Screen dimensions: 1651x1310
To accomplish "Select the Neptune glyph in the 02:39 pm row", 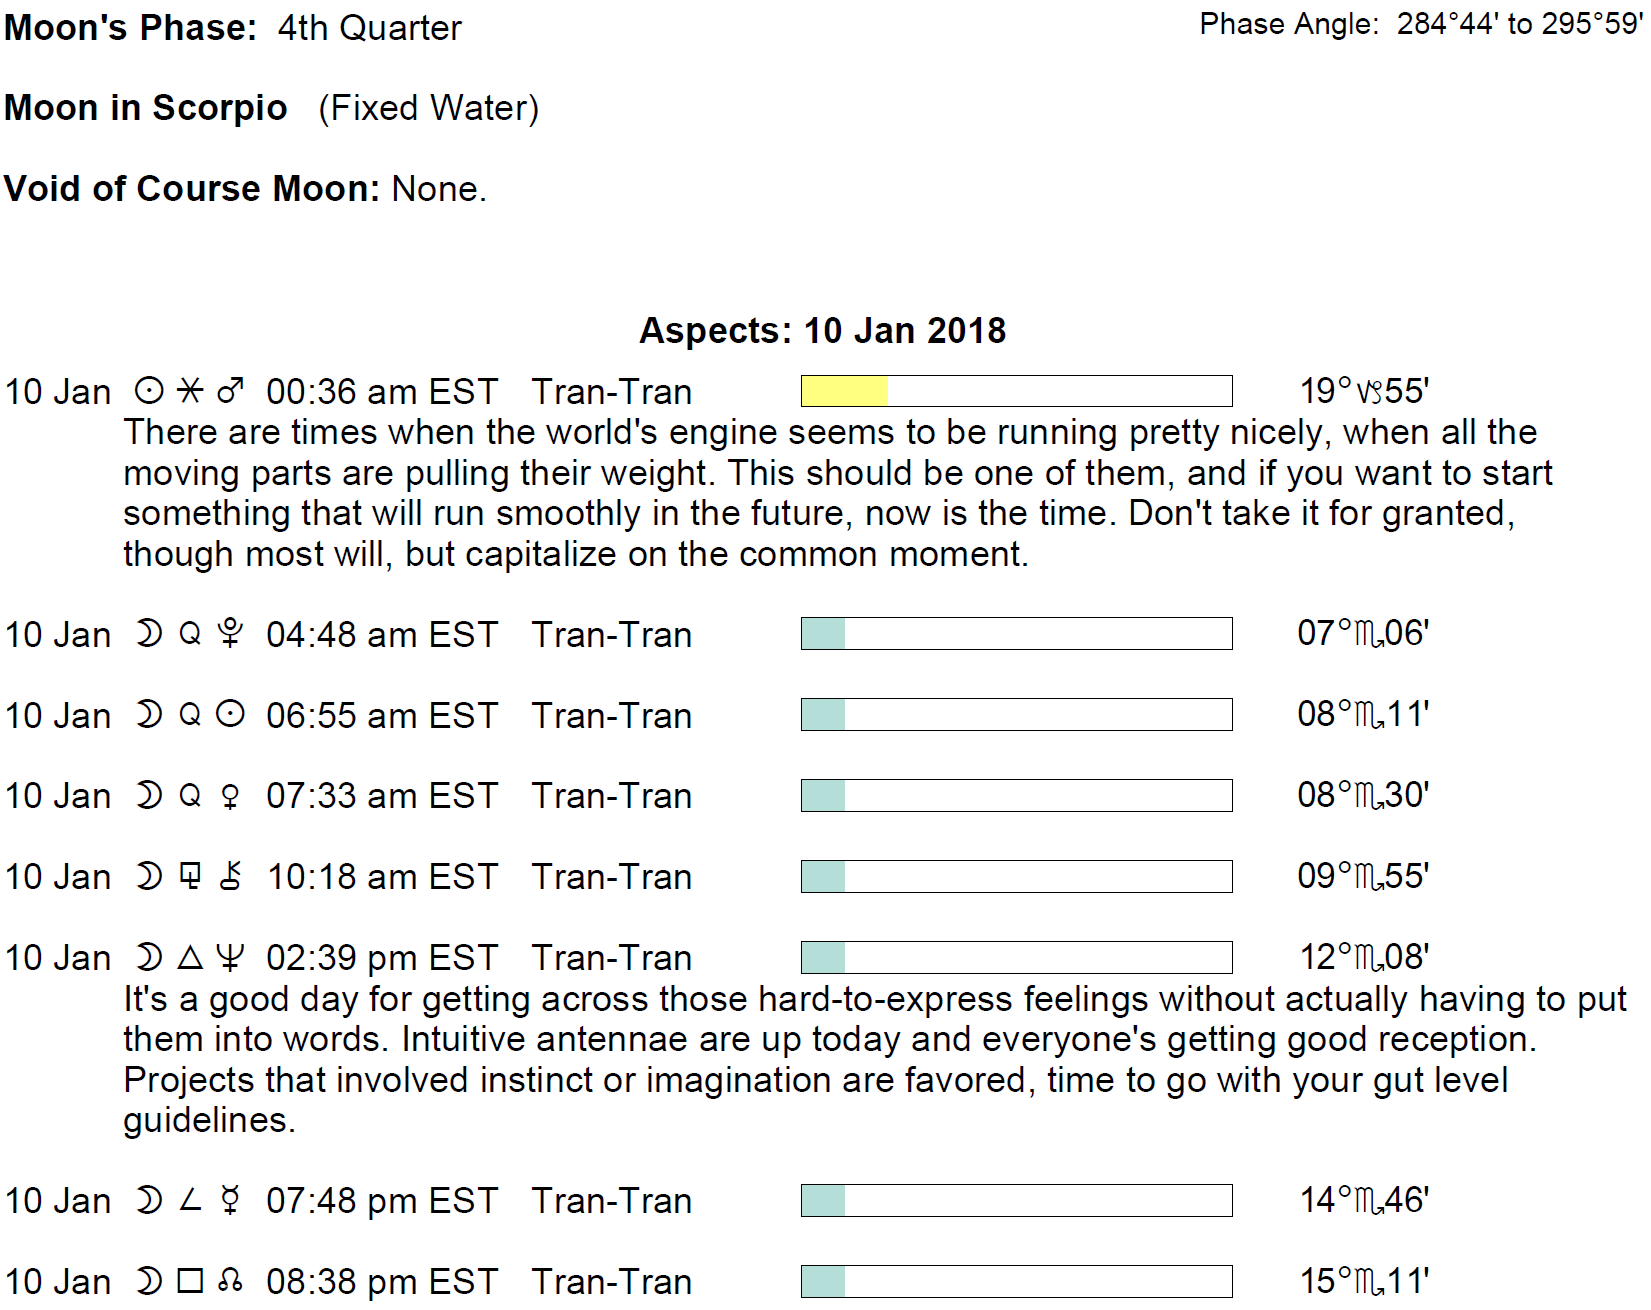I will tap(231, 958).
